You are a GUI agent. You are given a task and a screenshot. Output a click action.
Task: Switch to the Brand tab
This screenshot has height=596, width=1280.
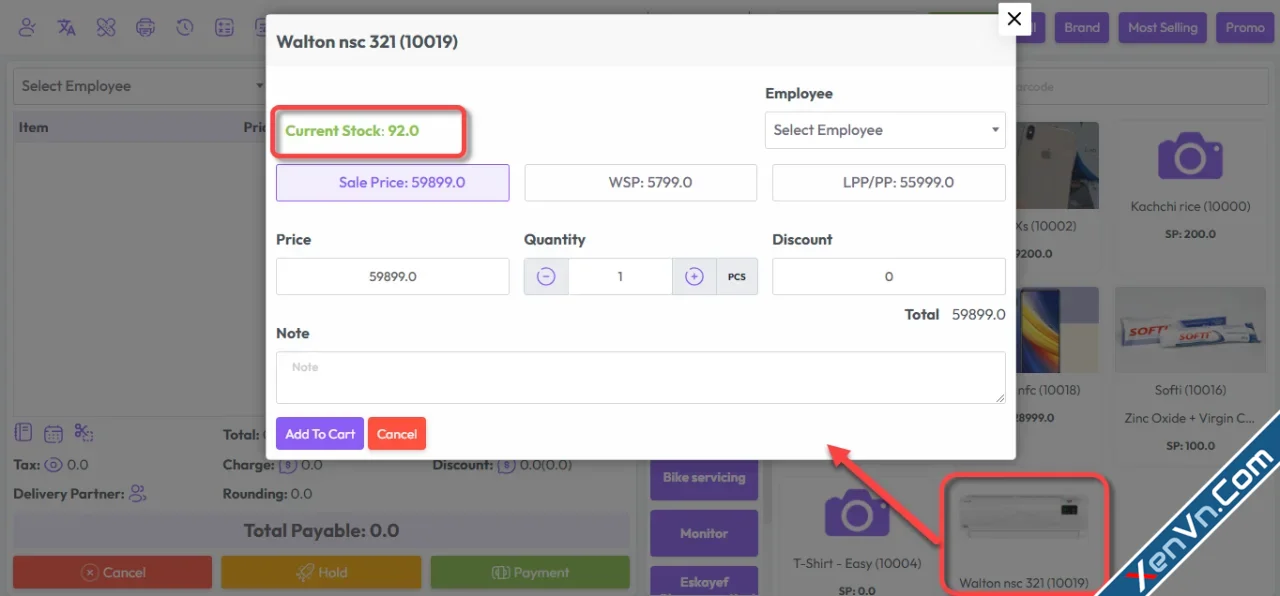click(1081, 28)
